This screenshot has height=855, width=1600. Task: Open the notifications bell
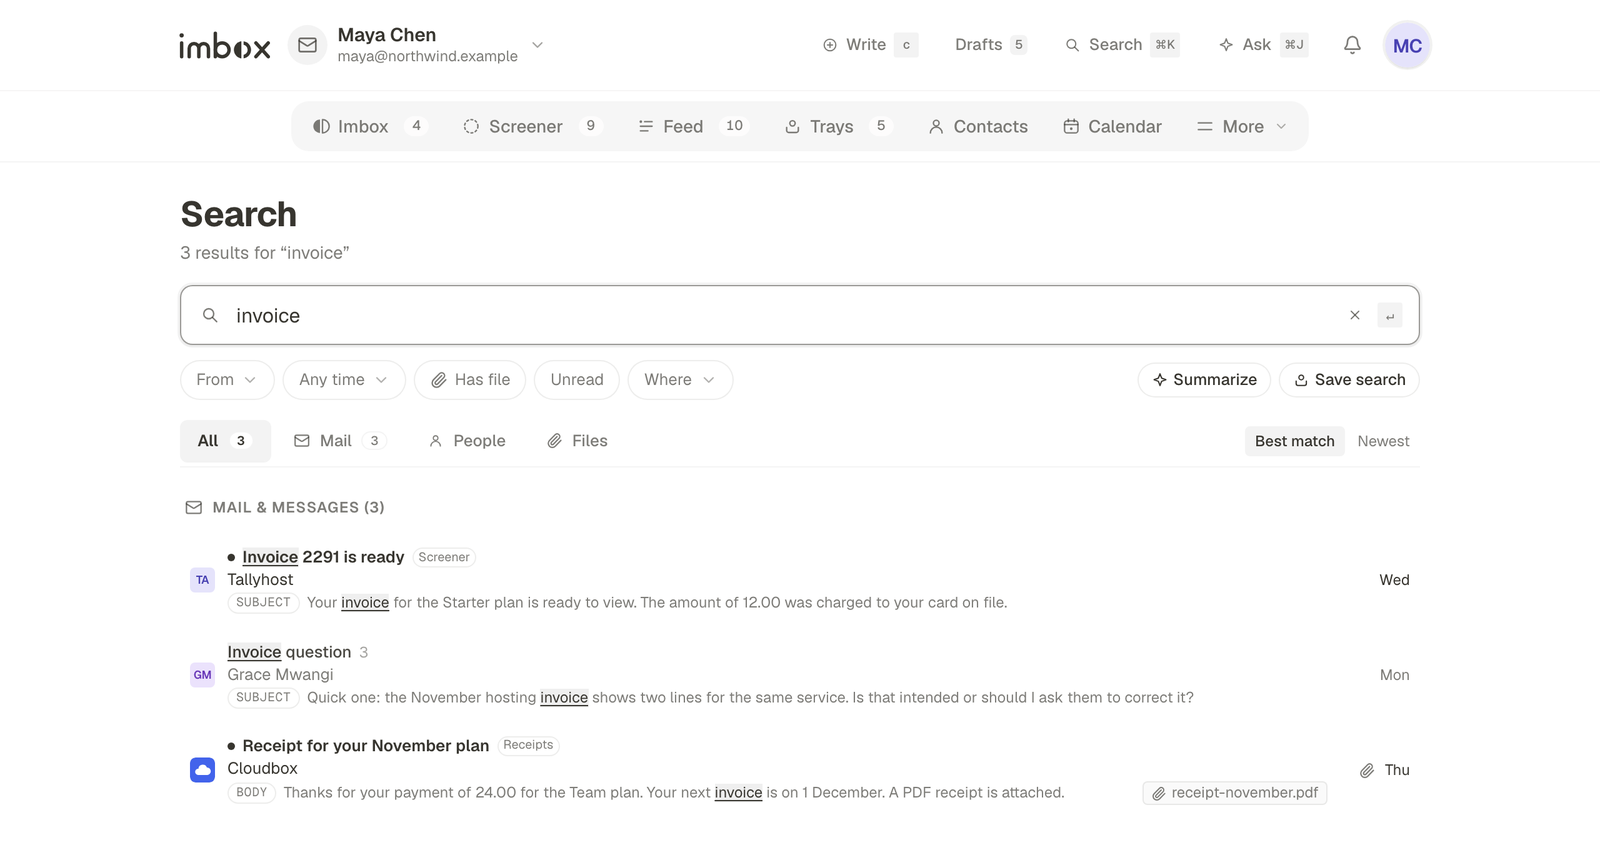1352,45
